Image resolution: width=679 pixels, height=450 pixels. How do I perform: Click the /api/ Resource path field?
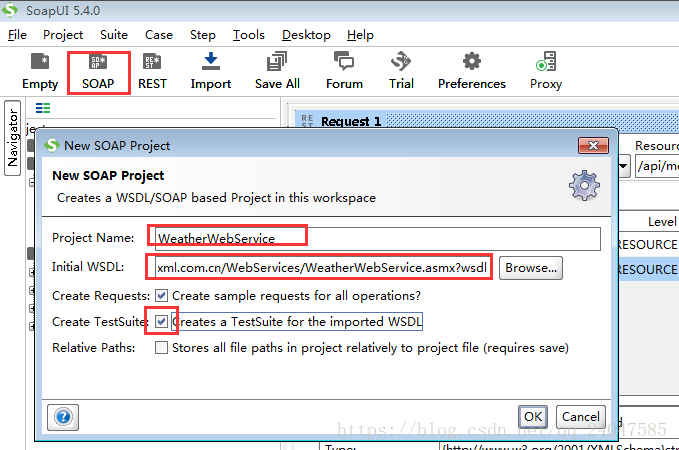tap(657, 166)
